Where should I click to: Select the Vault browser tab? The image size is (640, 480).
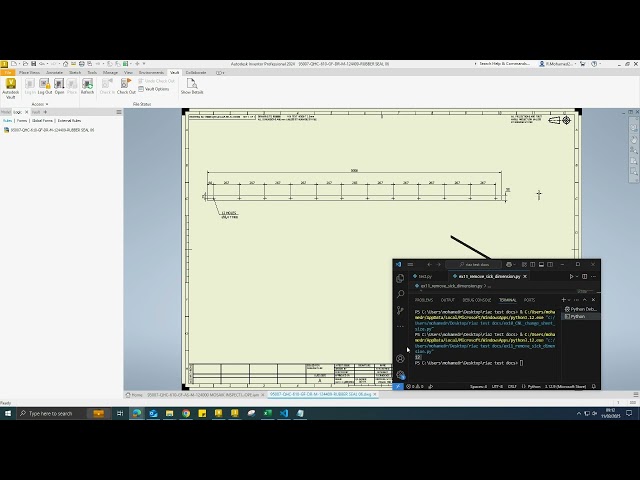tap(36, 112)
